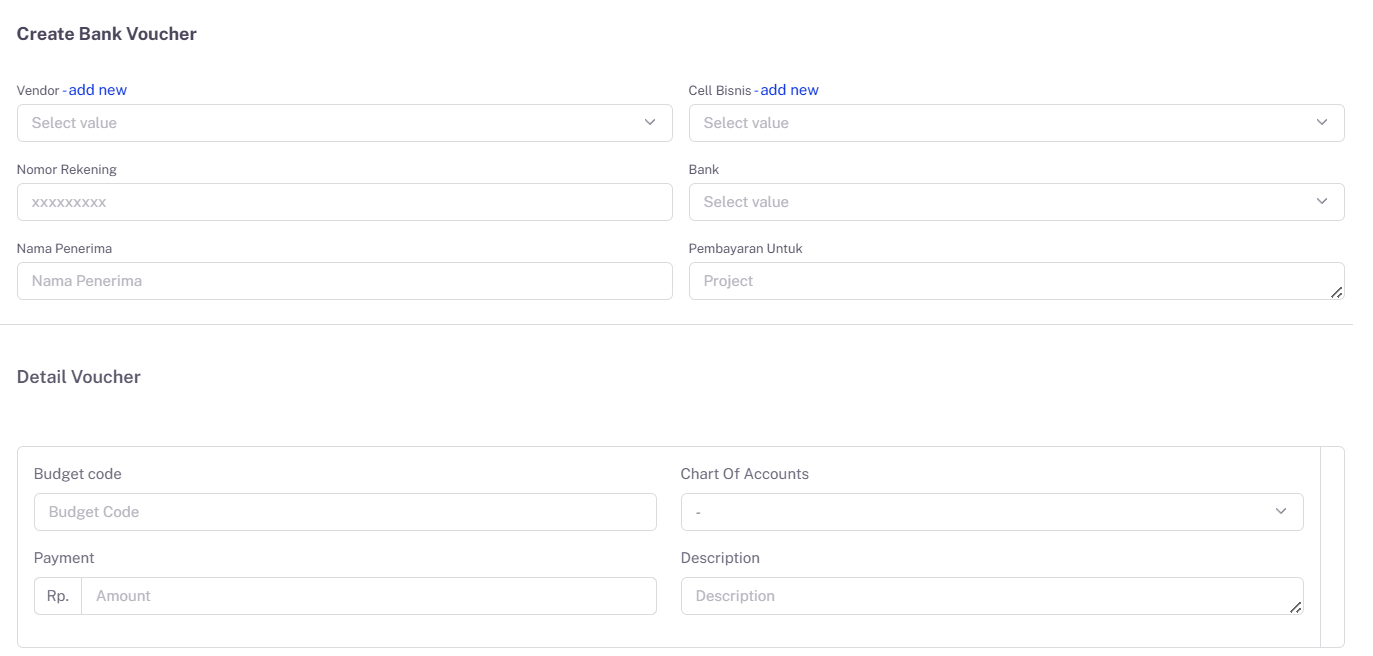1373x656 pixels.
Task: Click 'add new' link beside Cell Bisnis
Action: click(790, 90)
